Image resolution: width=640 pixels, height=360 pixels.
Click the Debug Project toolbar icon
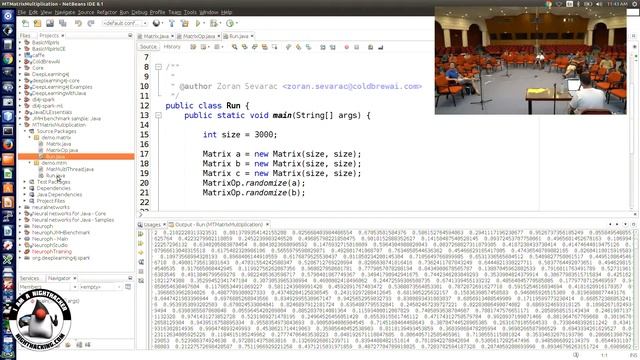coord(213,23)
